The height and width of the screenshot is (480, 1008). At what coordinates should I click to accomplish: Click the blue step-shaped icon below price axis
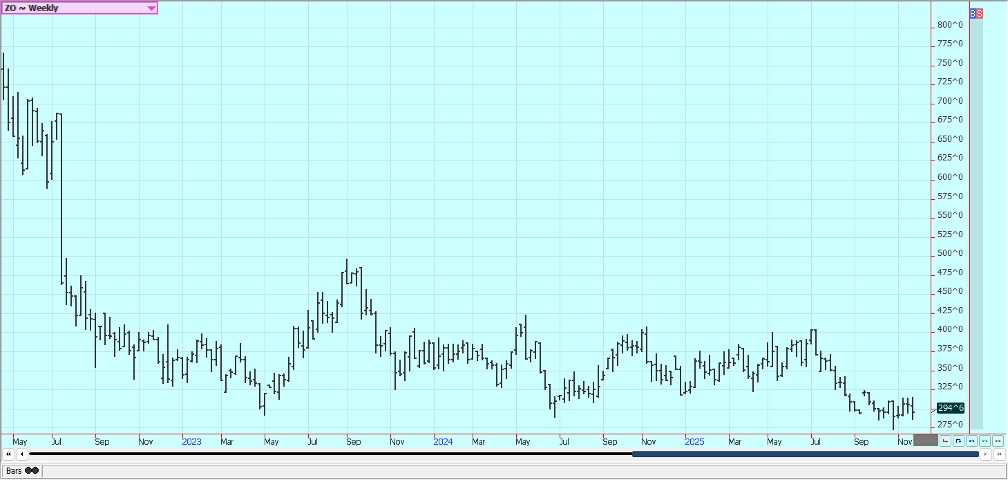[959, 440]
